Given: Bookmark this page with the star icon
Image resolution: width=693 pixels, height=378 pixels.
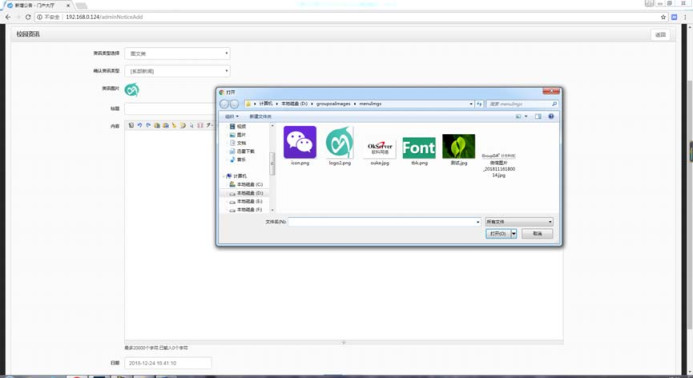Looking at the screenshot, I should [x=663, y=17].
